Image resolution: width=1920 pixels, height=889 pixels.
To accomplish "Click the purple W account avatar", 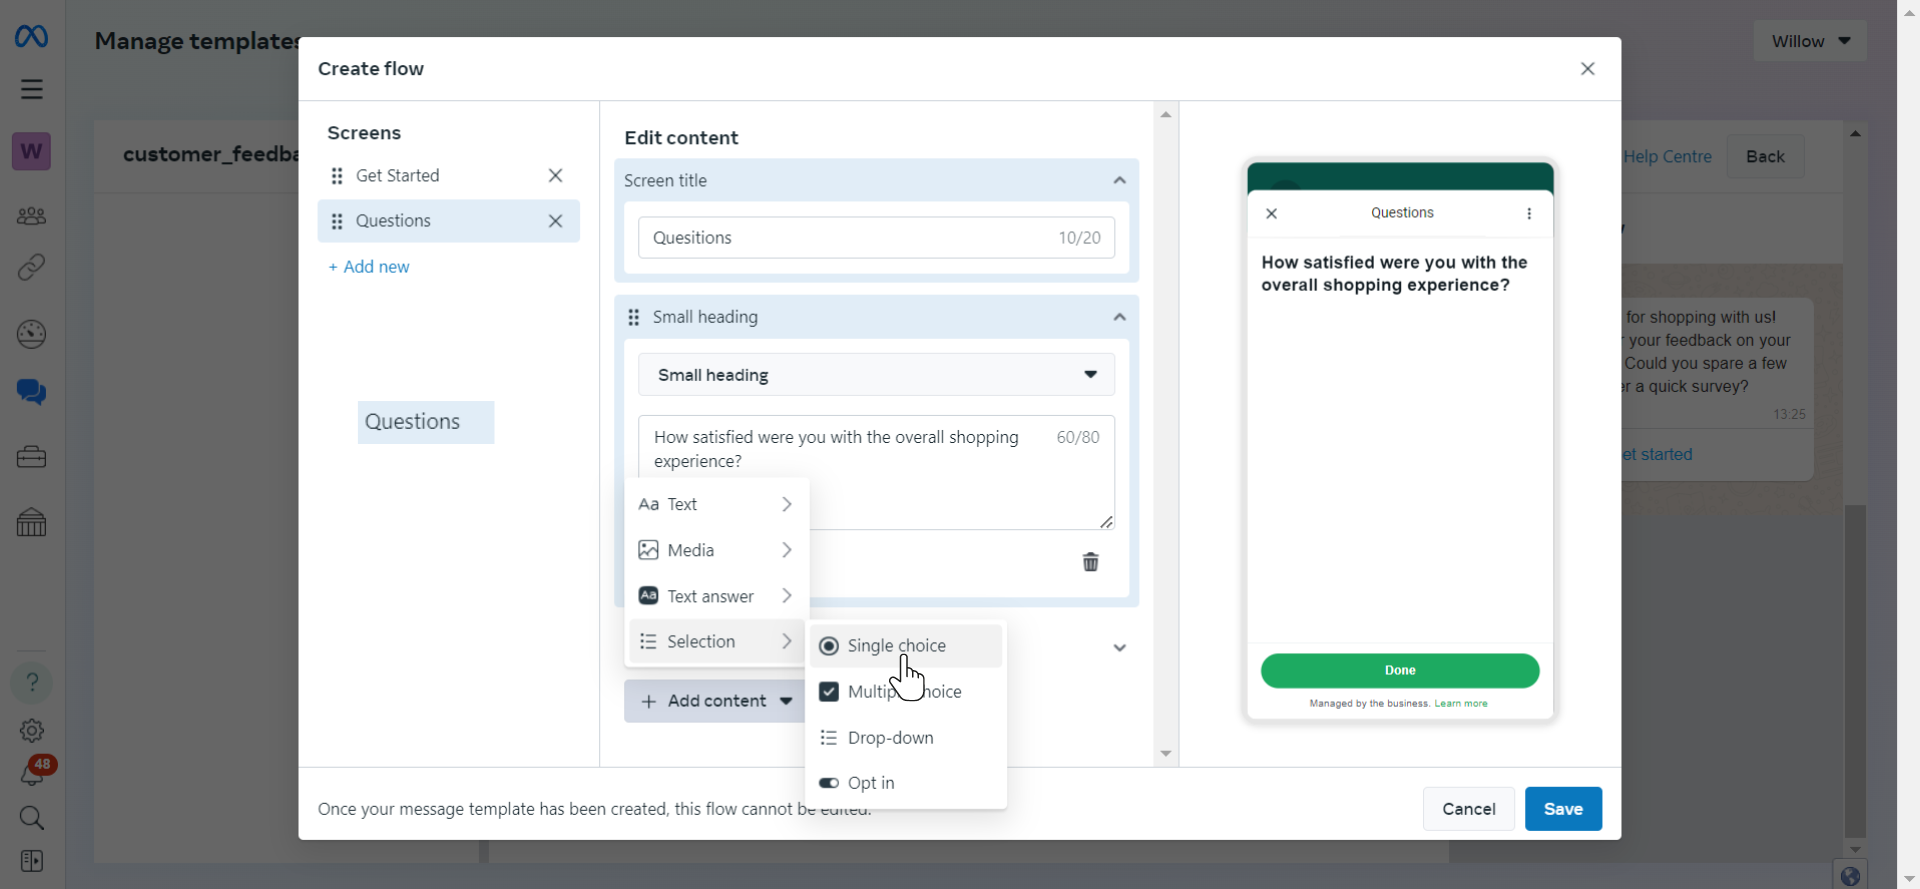I will (x=31, y=151).
